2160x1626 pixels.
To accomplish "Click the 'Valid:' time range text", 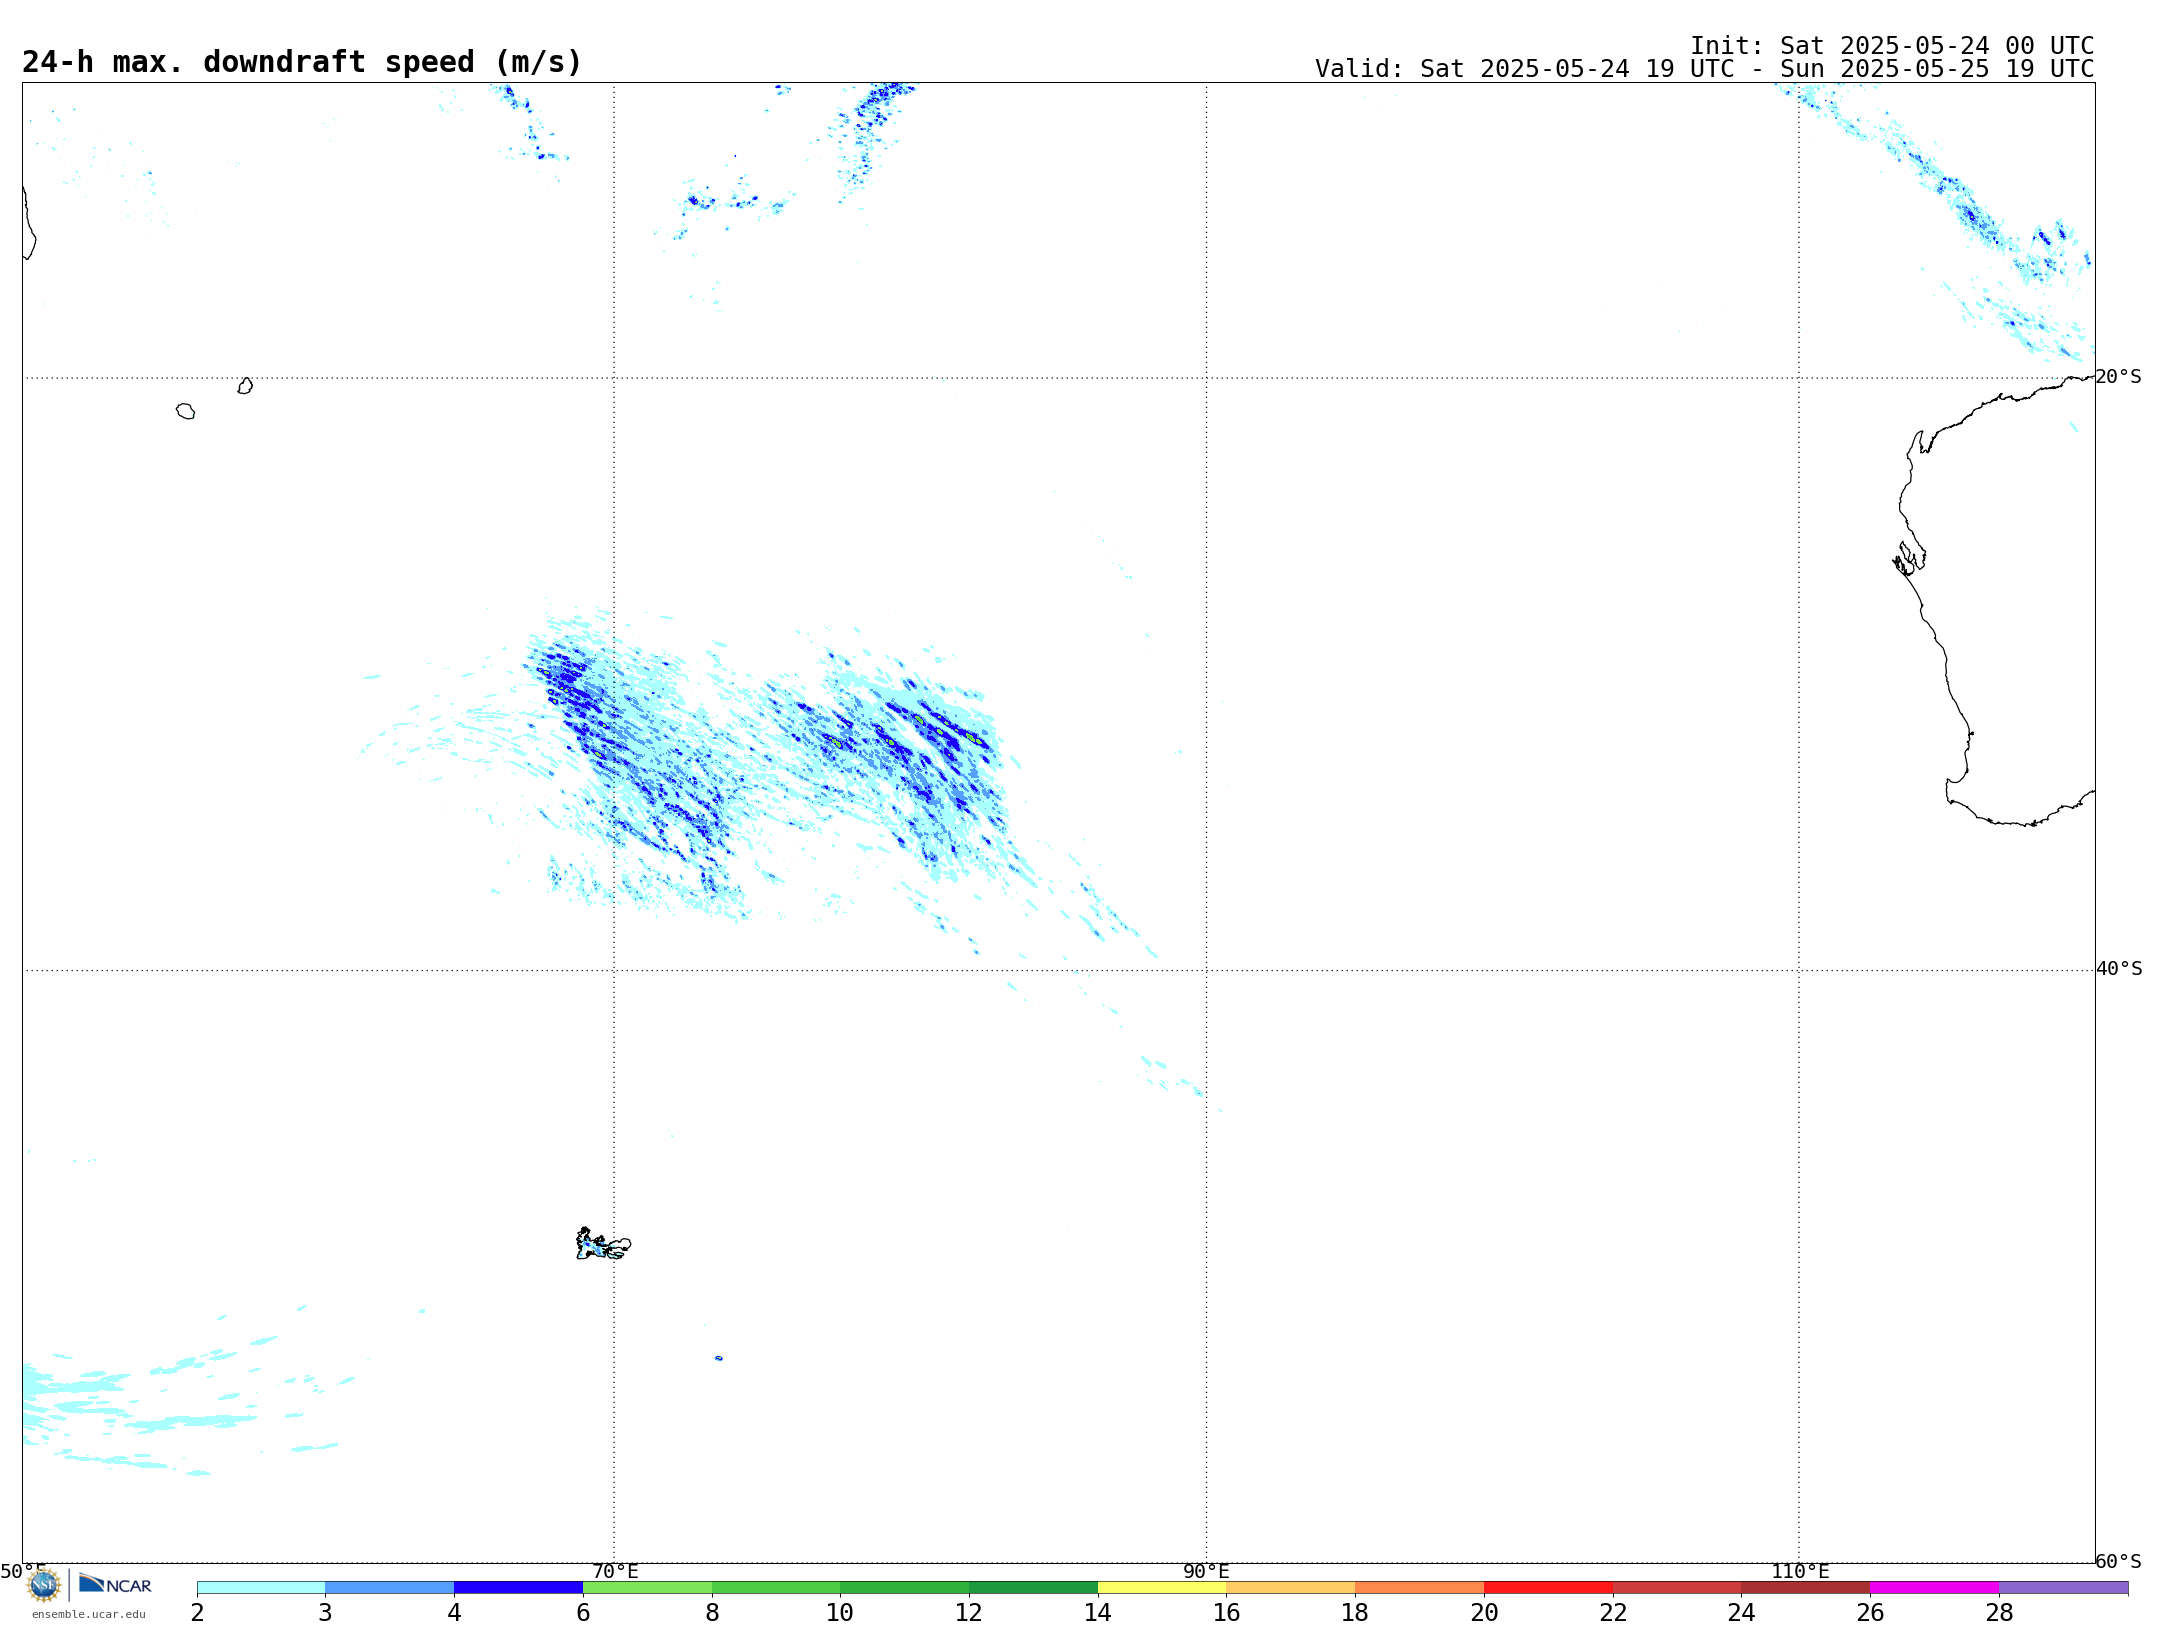I will (1704, 69).
